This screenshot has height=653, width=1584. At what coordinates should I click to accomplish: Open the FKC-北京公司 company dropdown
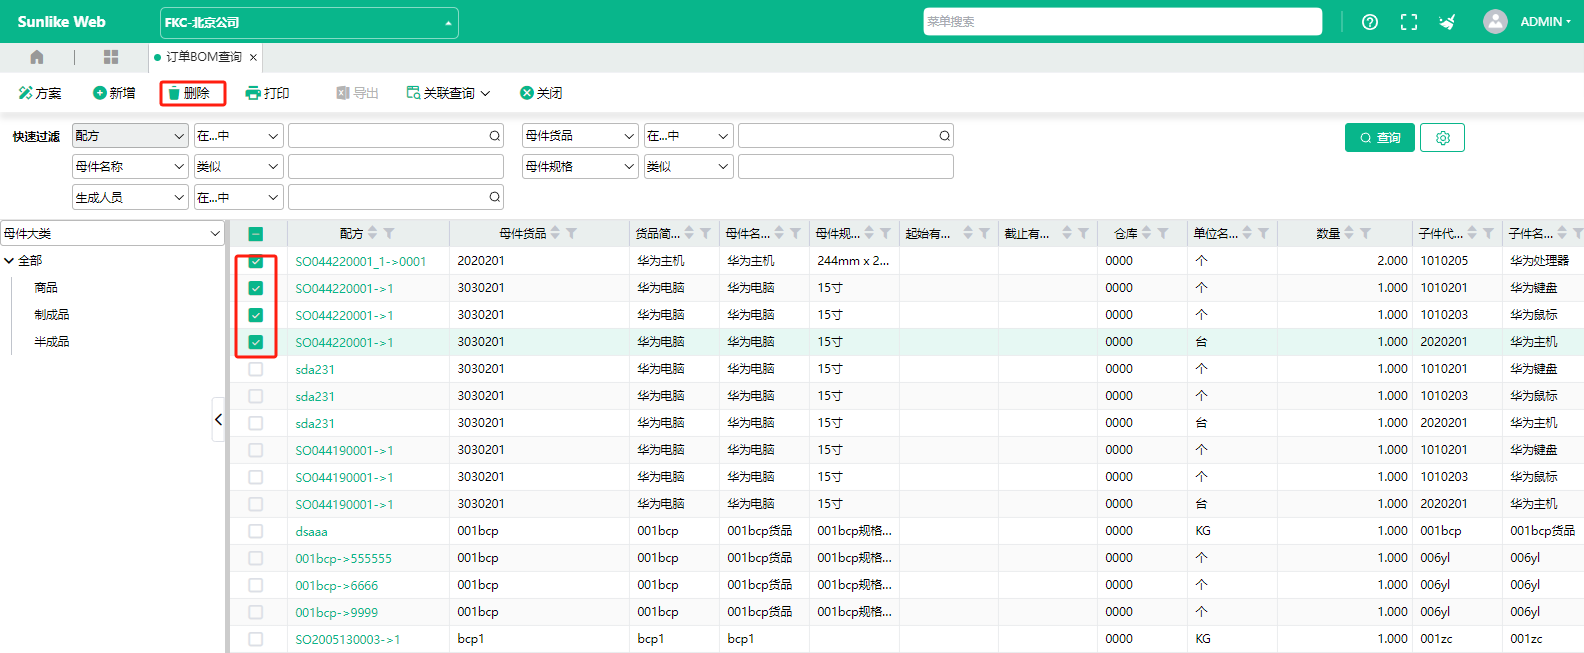pos(309,22)
